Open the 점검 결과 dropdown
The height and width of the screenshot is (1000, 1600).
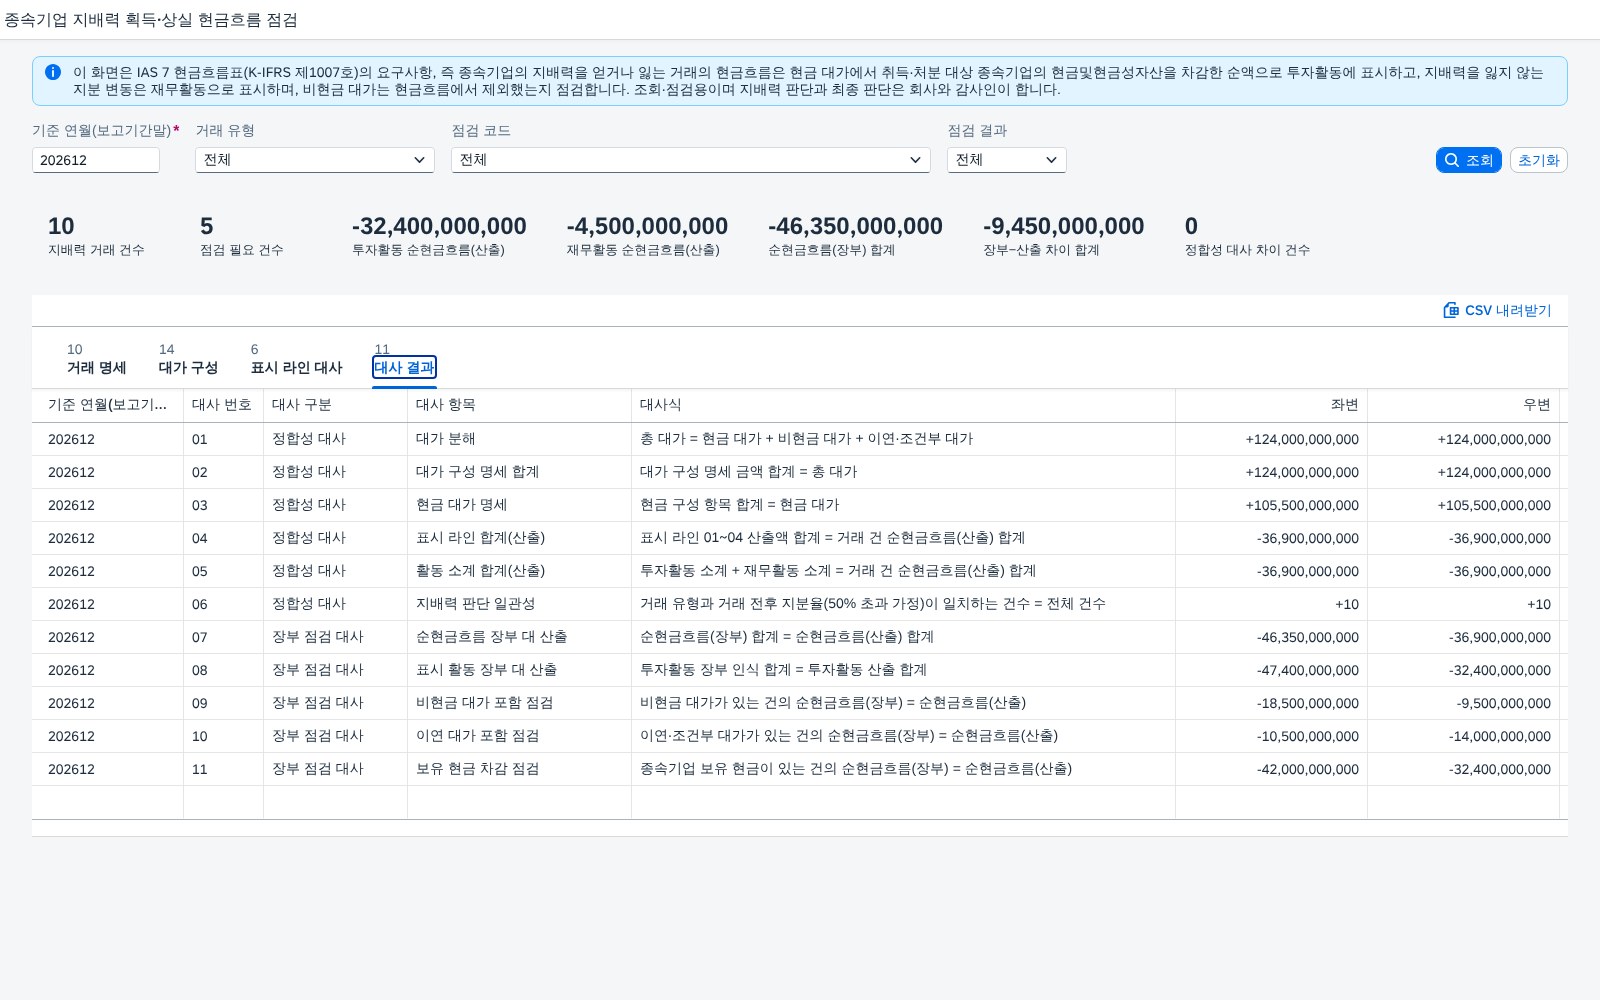click(1007, 160)
